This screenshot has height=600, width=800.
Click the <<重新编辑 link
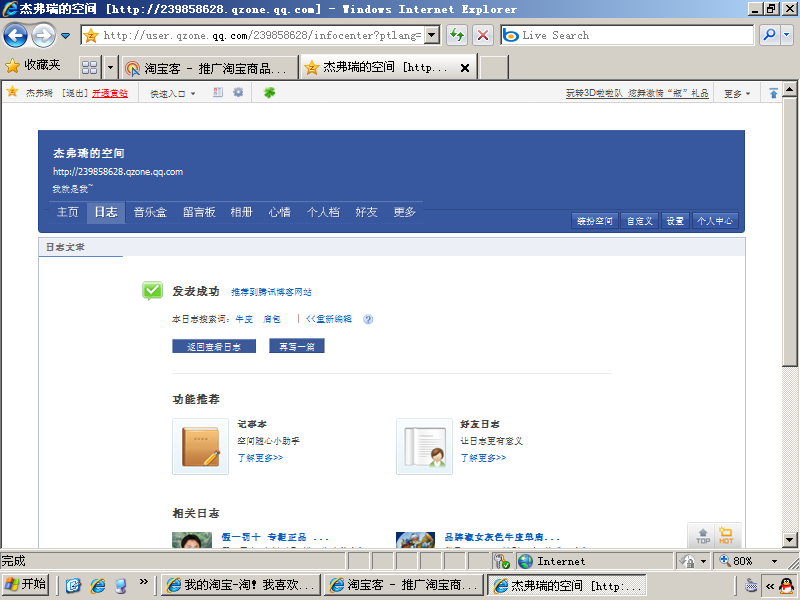[329, 319]
